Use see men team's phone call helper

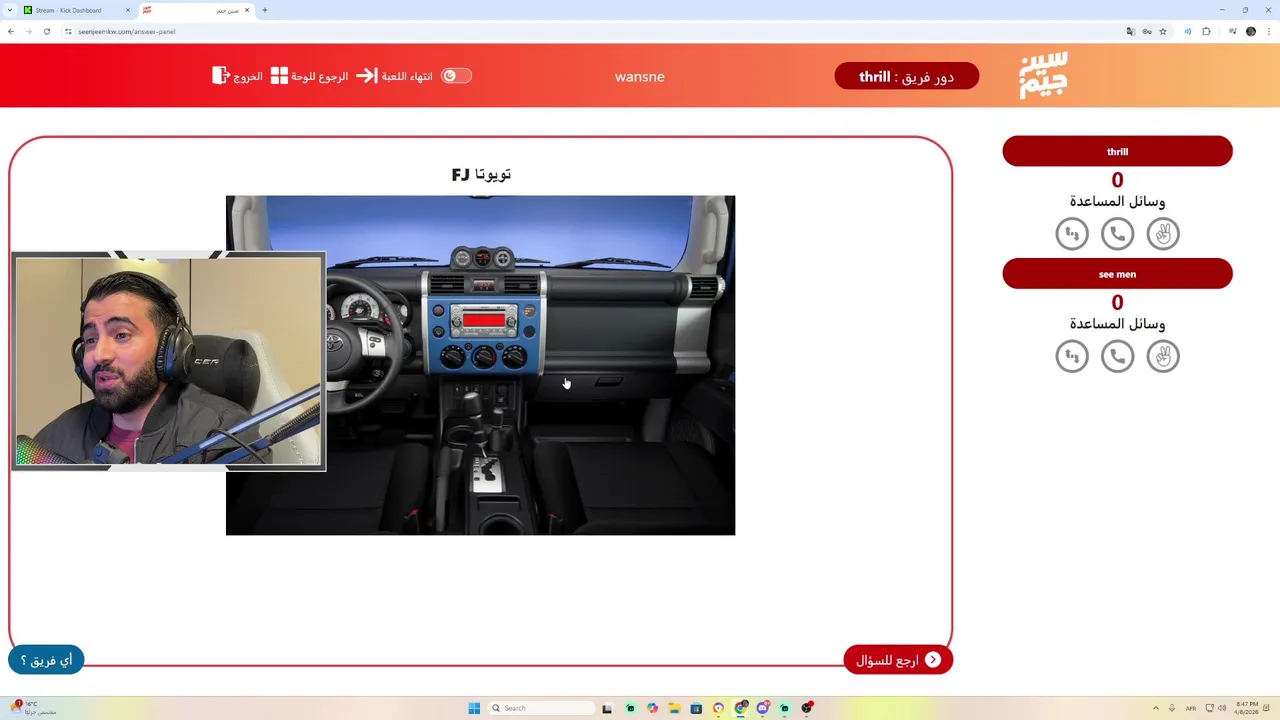coord(1117,356)
